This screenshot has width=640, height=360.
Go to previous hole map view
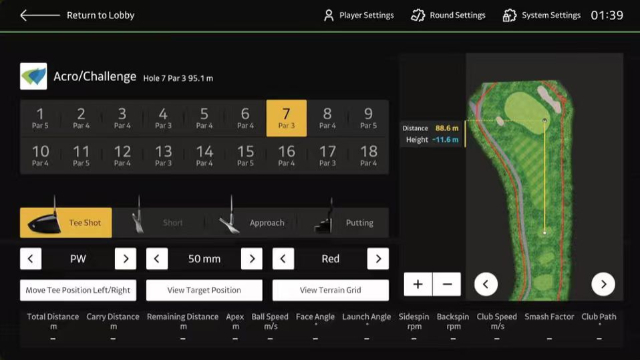coord(486,284)
